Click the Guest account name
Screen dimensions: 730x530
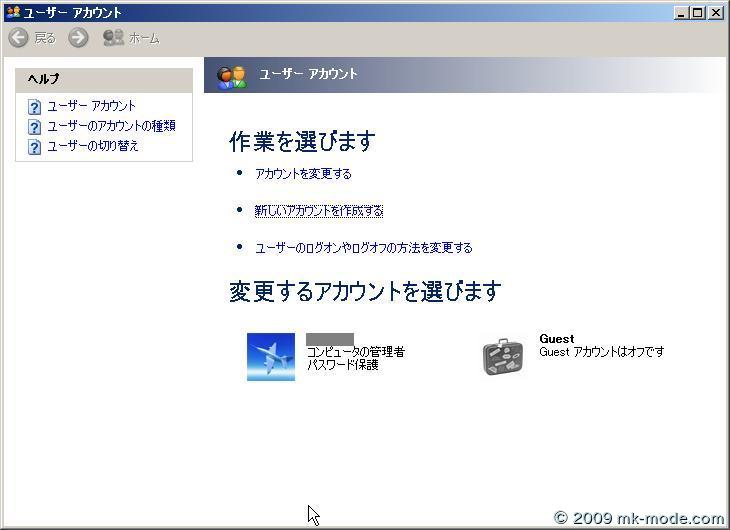[556, 339]
